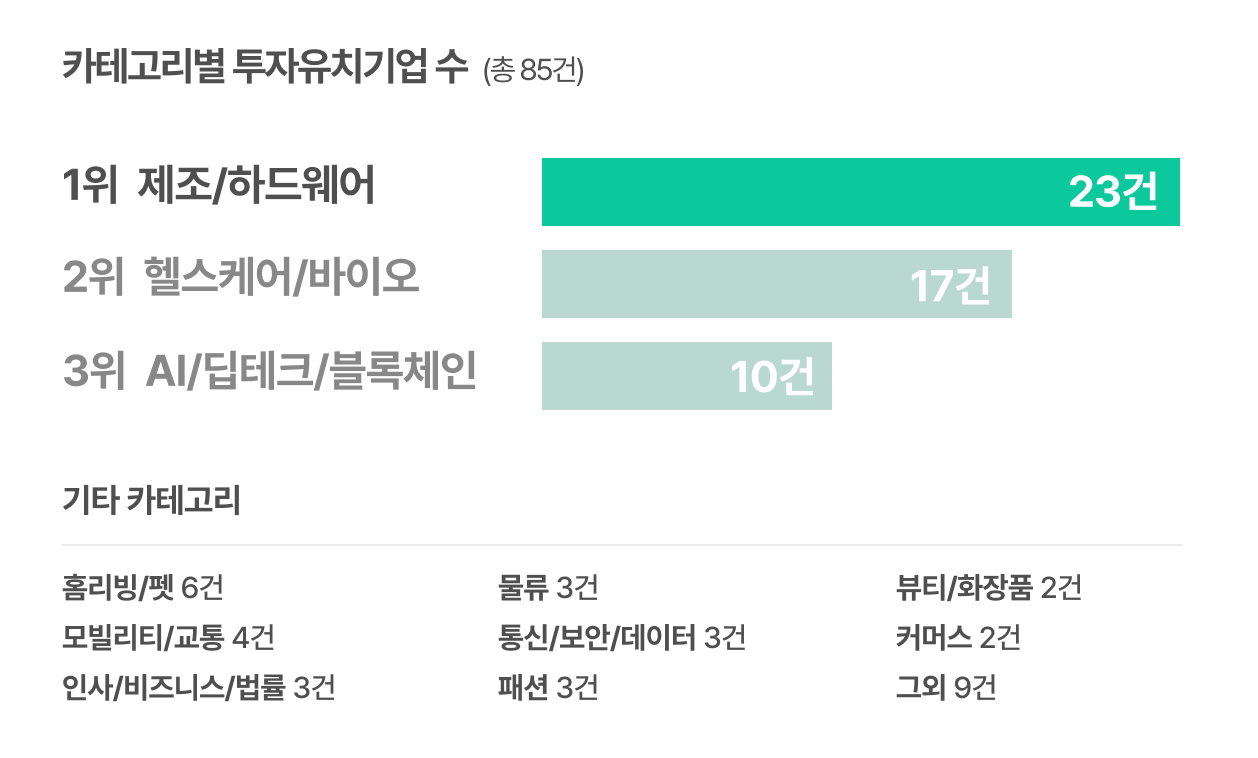
Task: Select 커머스 2건 entry
Action: click(x=958, y=637)
